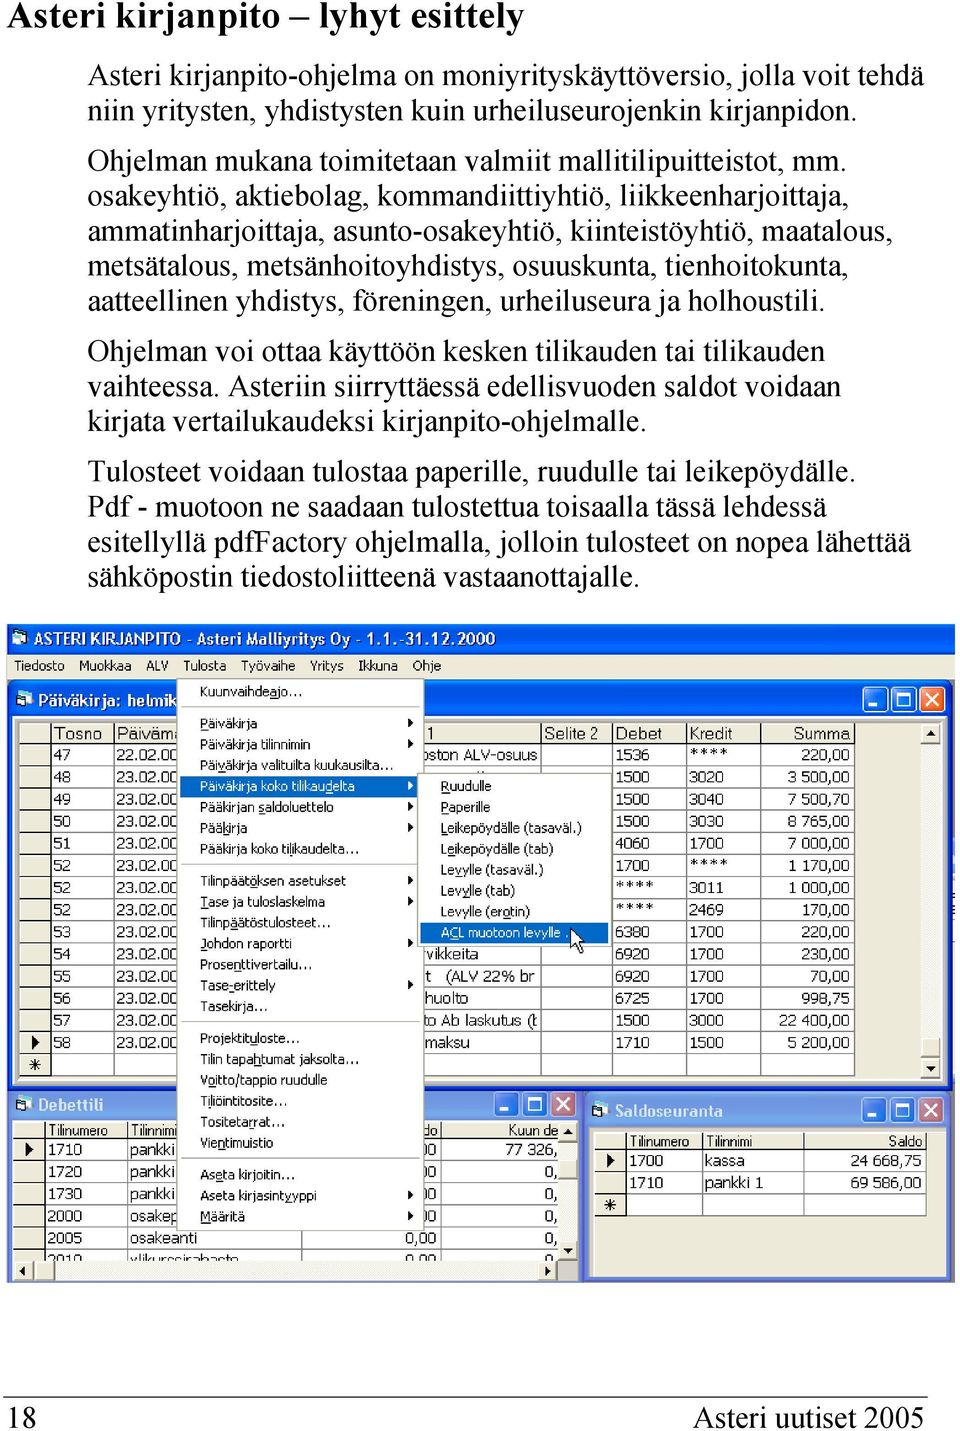
Task: Expand the Pääkirjan saldoluettelo submenu
Action: point(299,807)
